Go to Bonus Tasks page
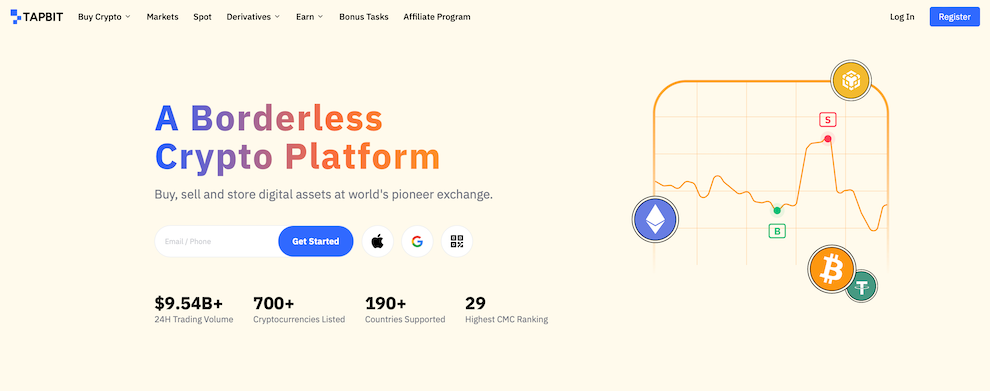This screenshot has width=990, height=391. (x=364, y=17)
